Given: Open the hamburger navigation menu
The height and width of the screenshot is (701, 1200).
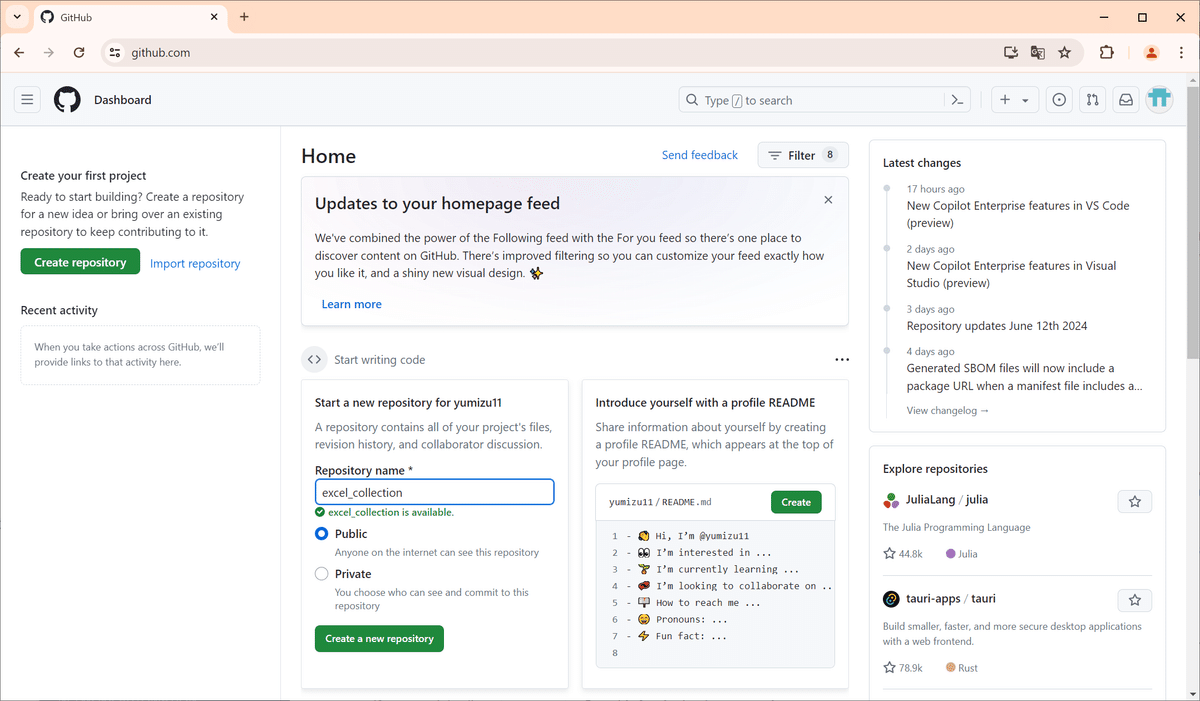Looking at the screenshot, I should coord(27,100).
